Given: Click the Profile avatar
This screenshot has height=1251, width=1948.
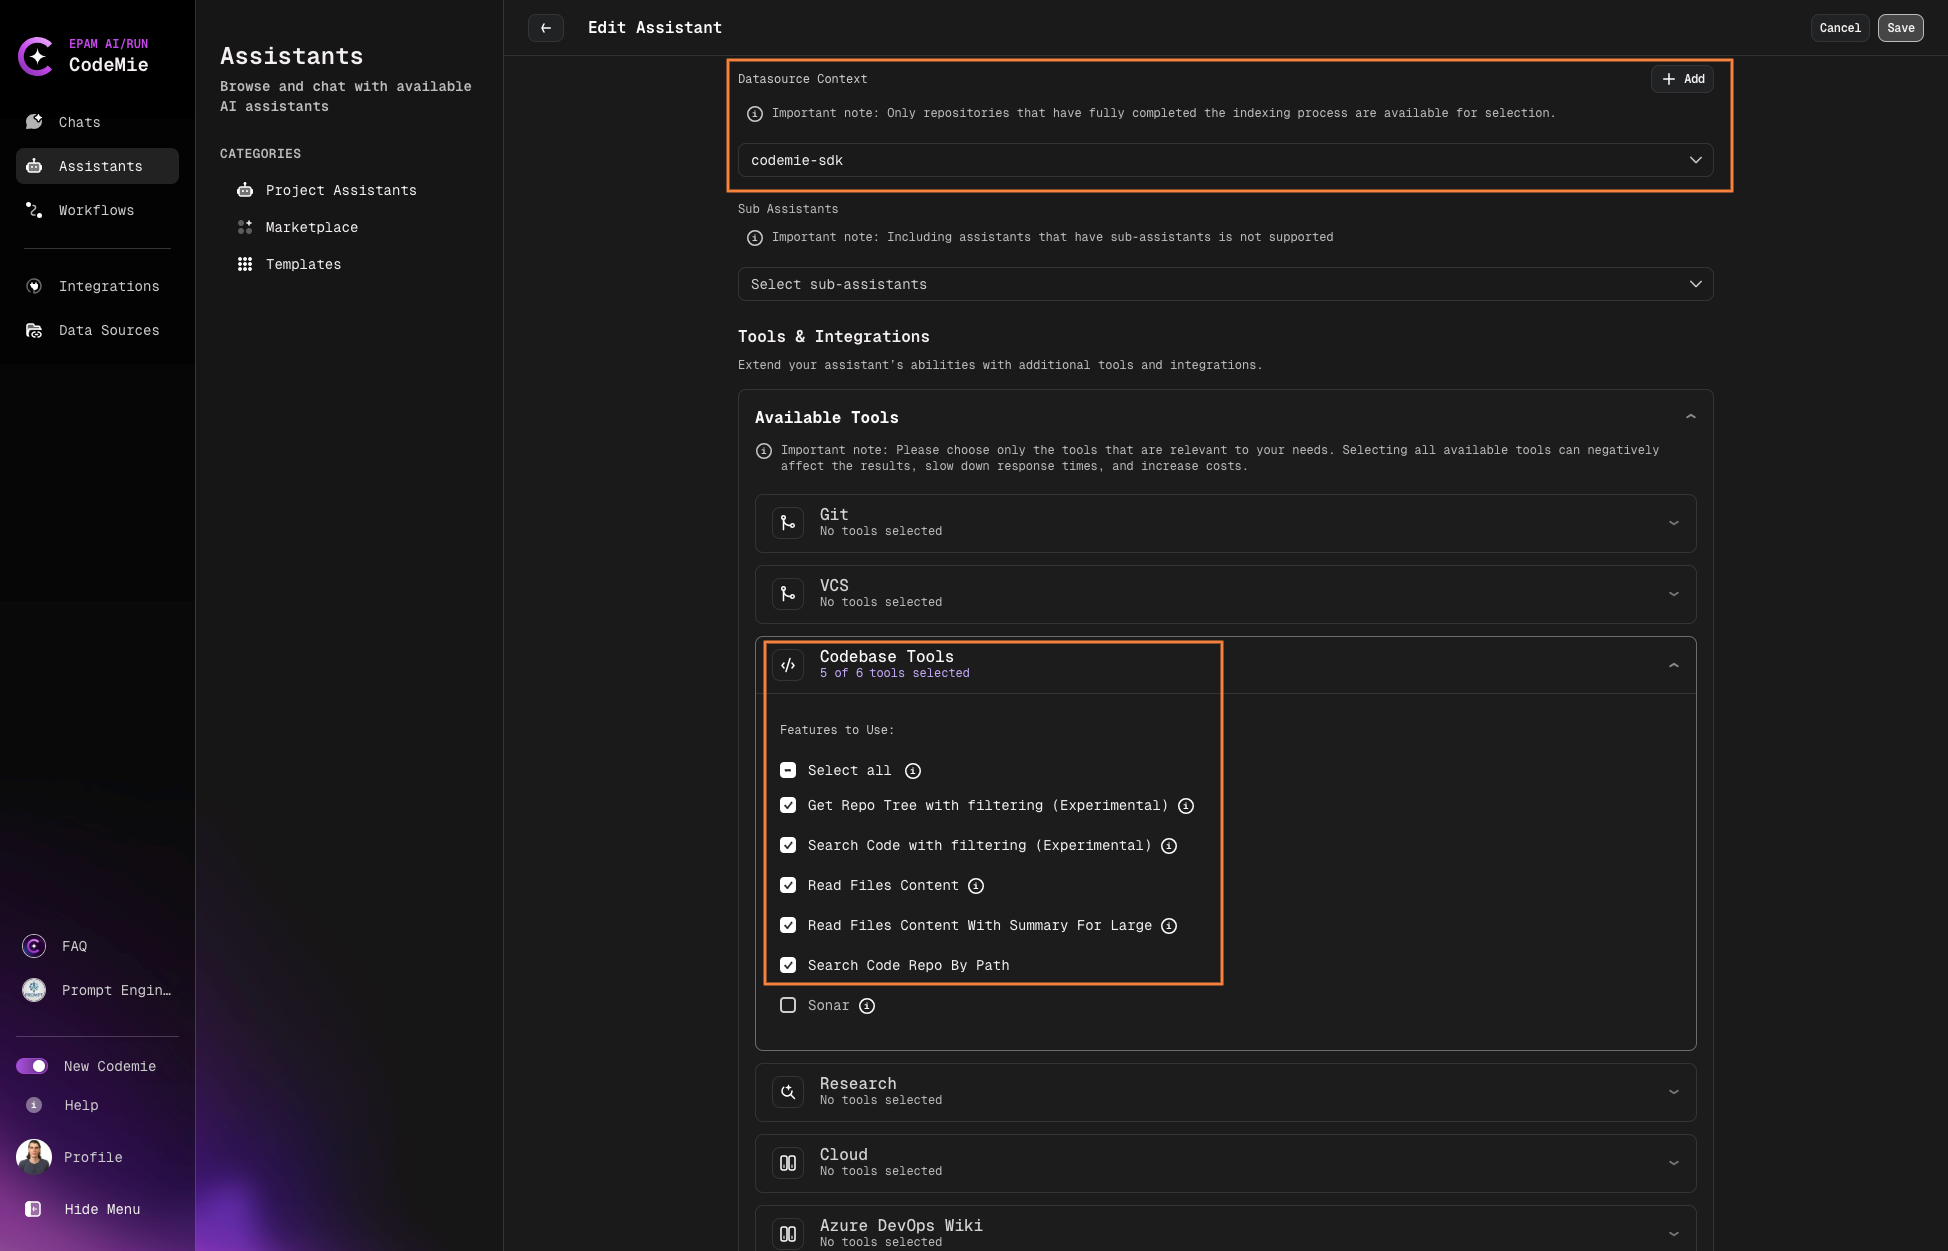Looking at the screenshot, I should [33, 1156].
